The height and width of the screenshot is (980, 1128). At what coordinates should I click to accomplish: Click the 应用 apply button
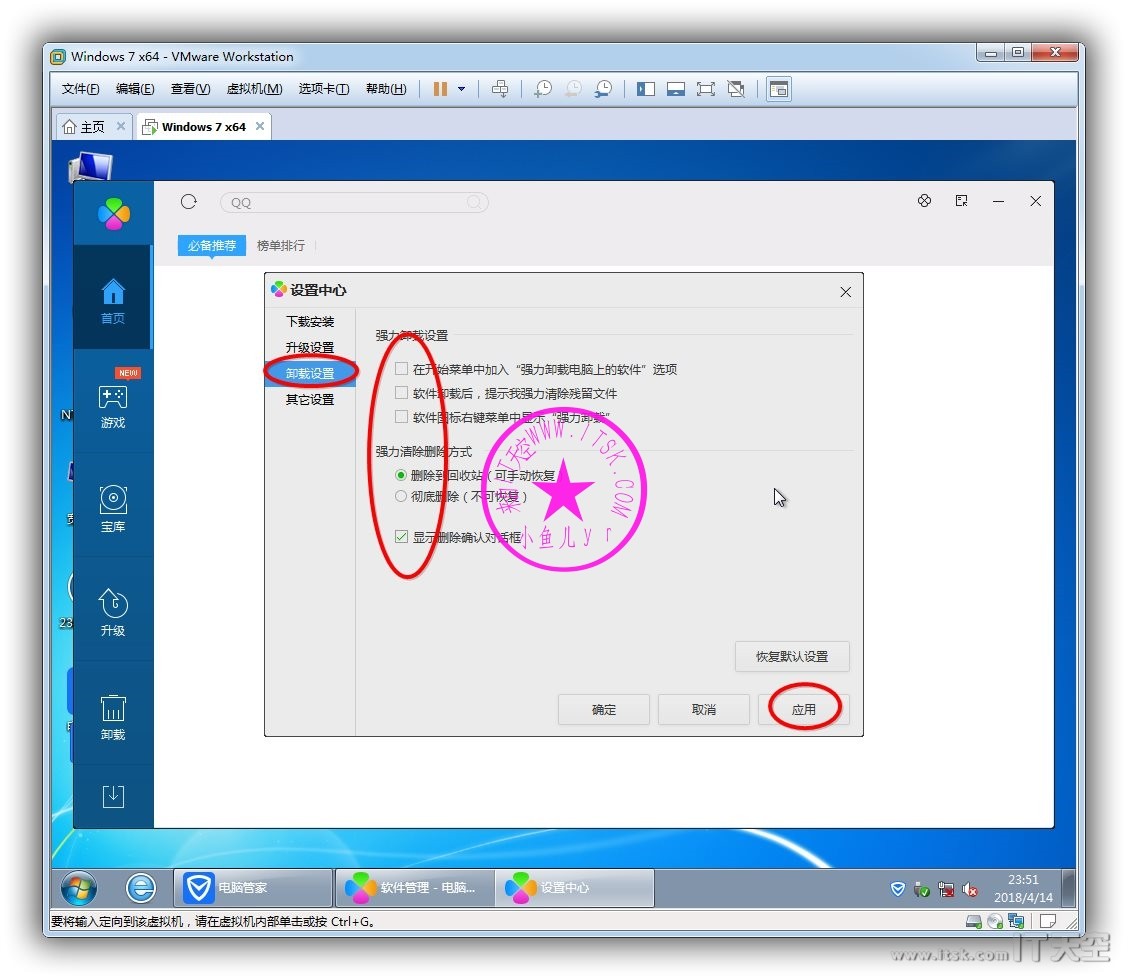click(x=804, y=709)
